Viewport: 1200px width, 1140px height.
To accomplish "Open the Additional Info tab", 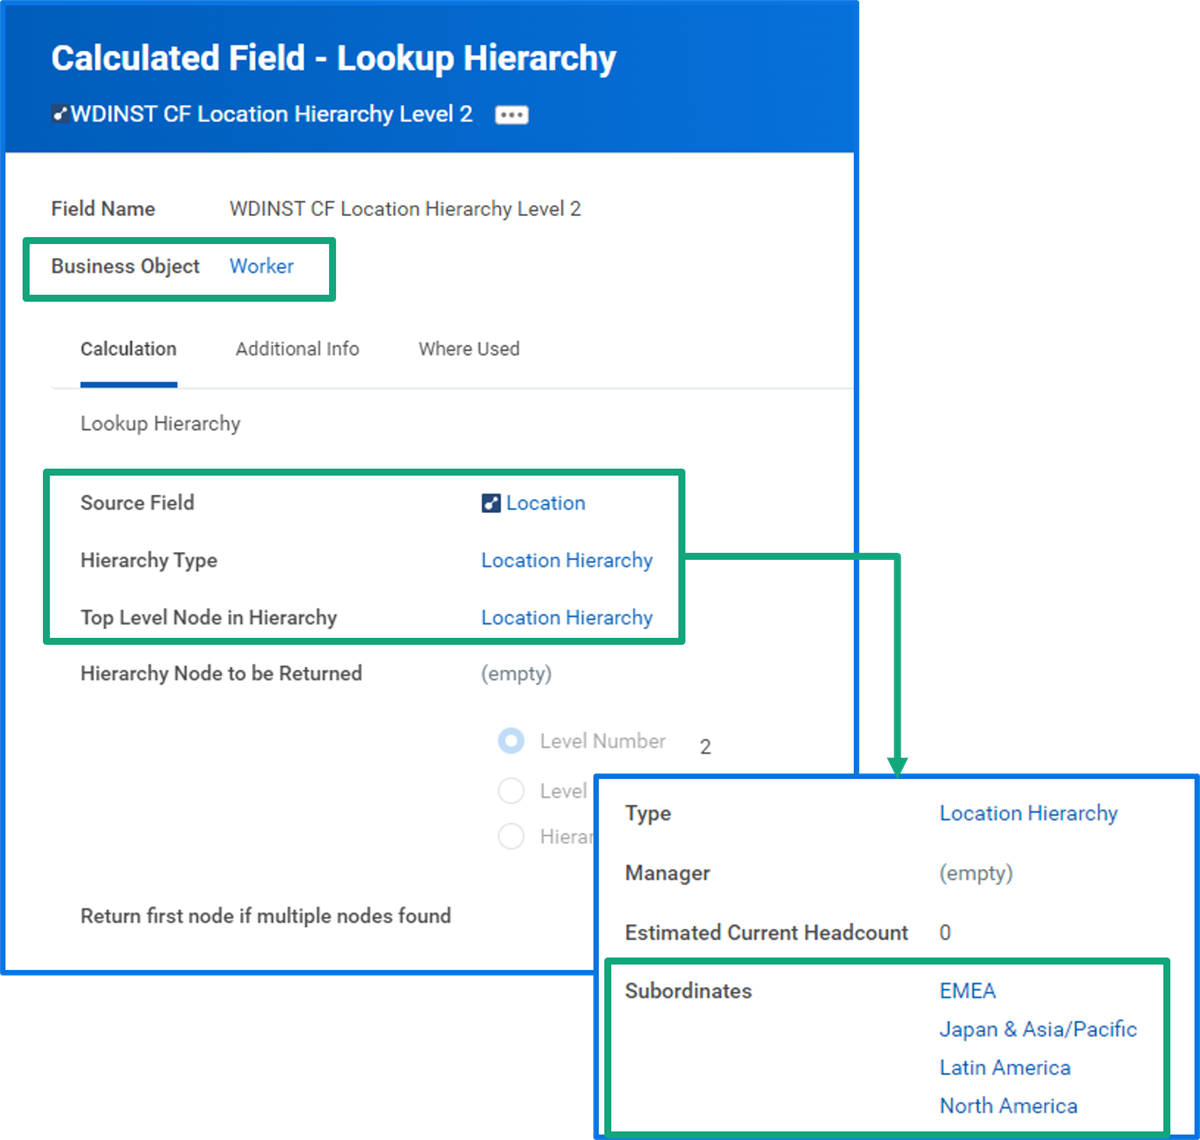I will (x=297, y=349).
